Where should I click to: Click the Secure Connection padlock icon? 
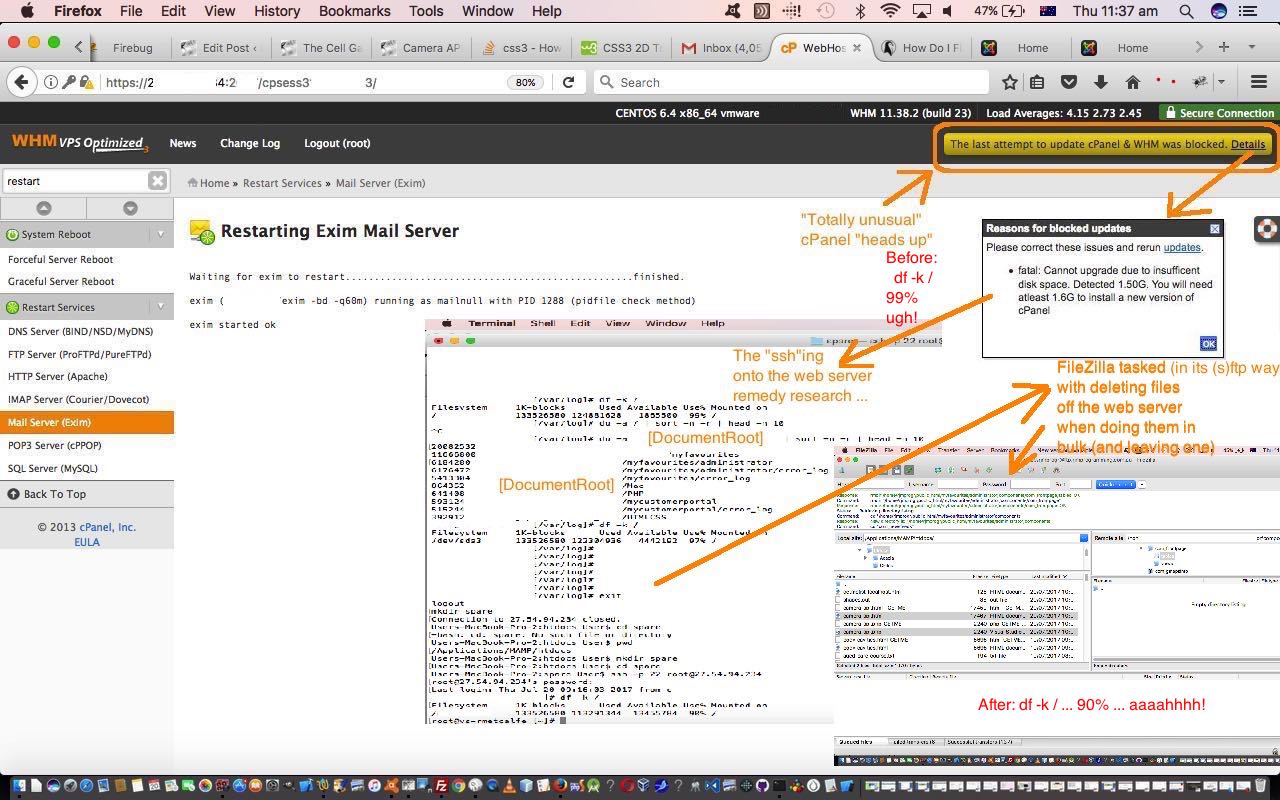(x=1170, y=113)
